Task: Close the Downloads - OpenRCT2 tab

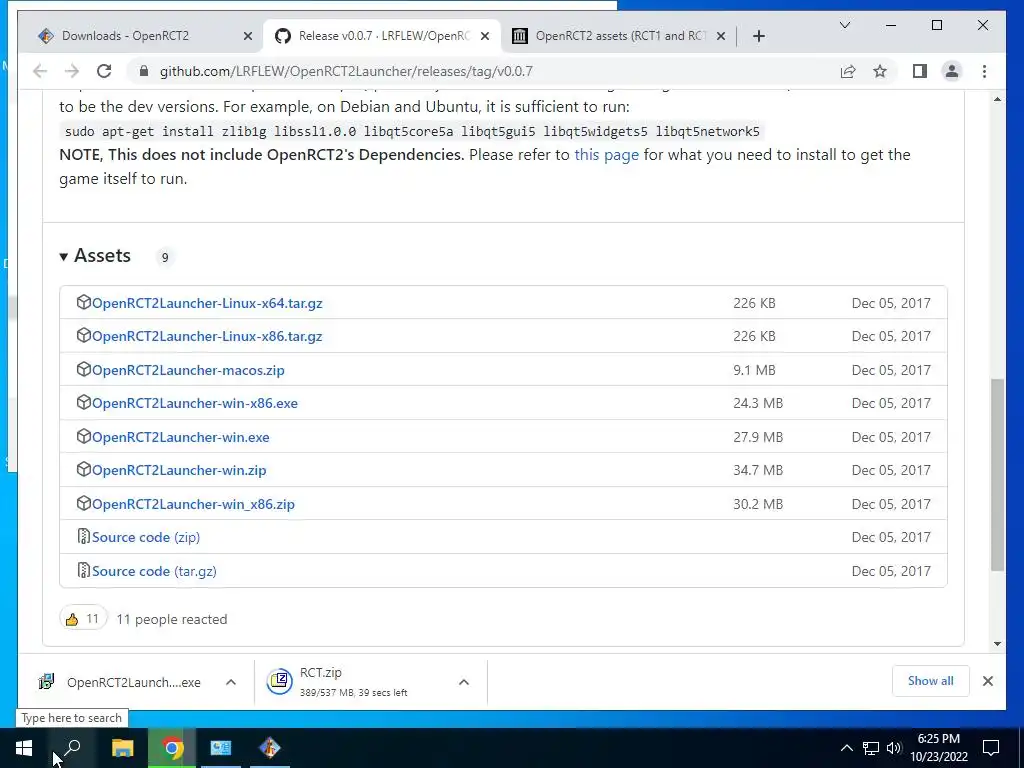Action: 248,36
